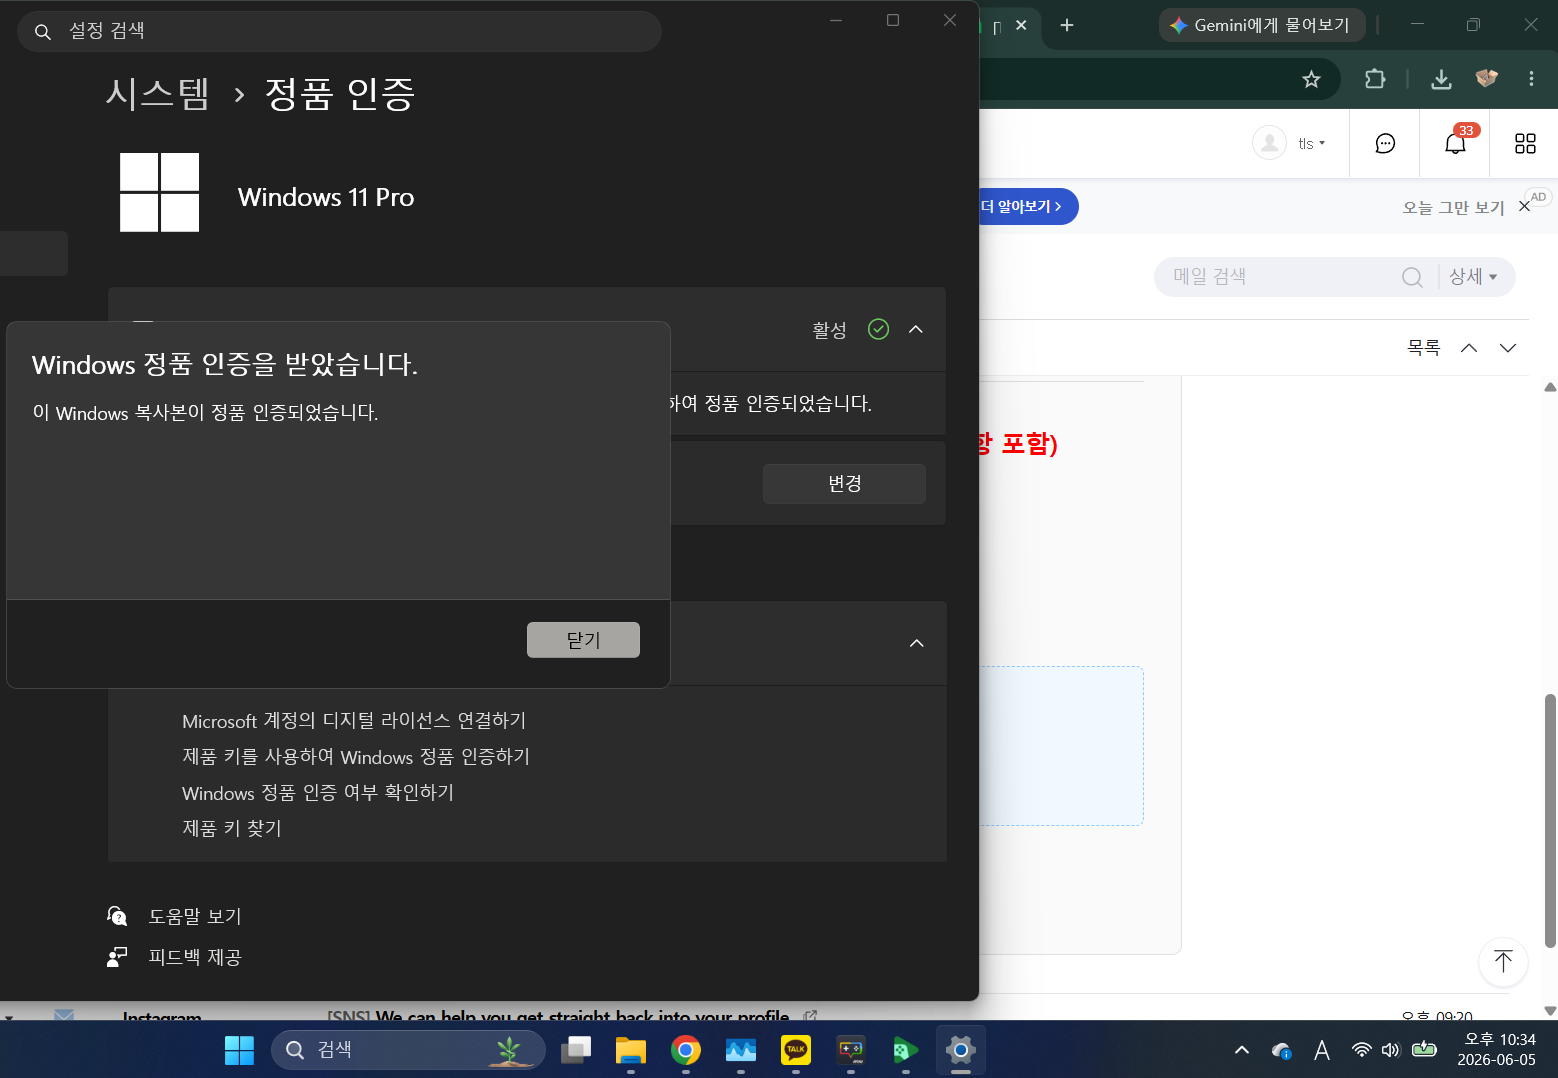The height and width of the screenshot is (1078, 1558).
Task: Click the Settings search magnifier icon
Action: pyautogui.click(x=43, y=32)
